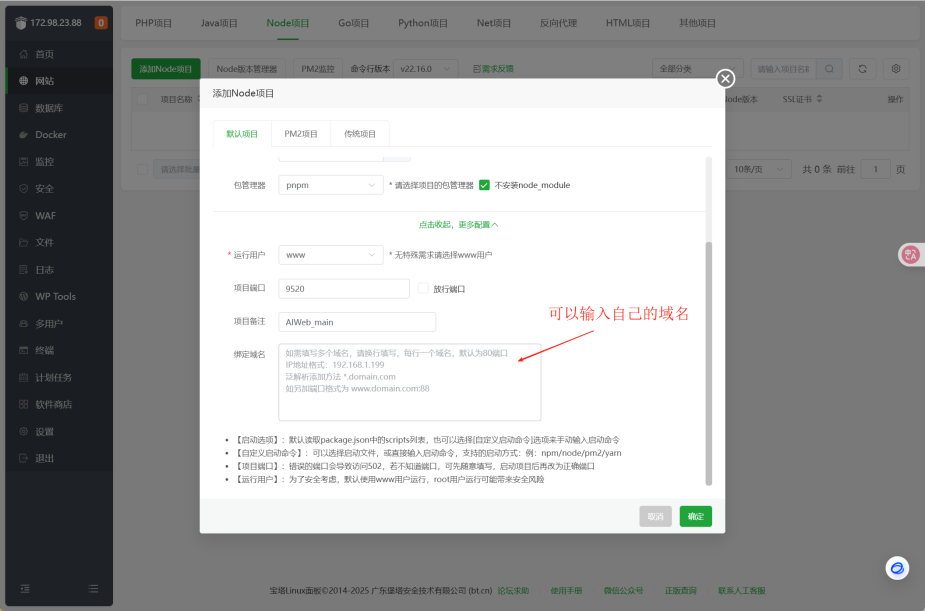Image resolution: width=925 pixels, height=611 pixels.
Task: Click the 需求反馈 link
Action: click(493, 69)
